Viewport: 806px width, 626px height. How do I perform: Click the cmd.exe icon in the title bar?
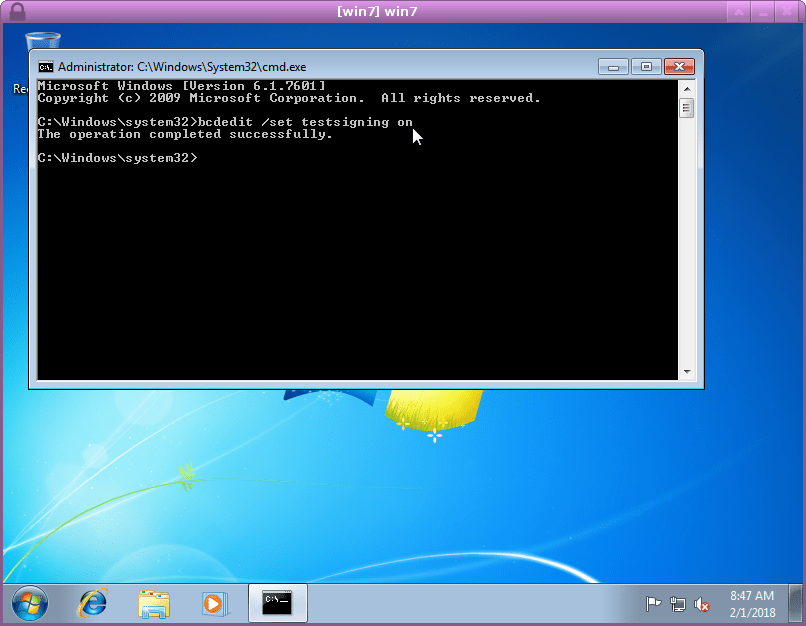click(44, 66)
